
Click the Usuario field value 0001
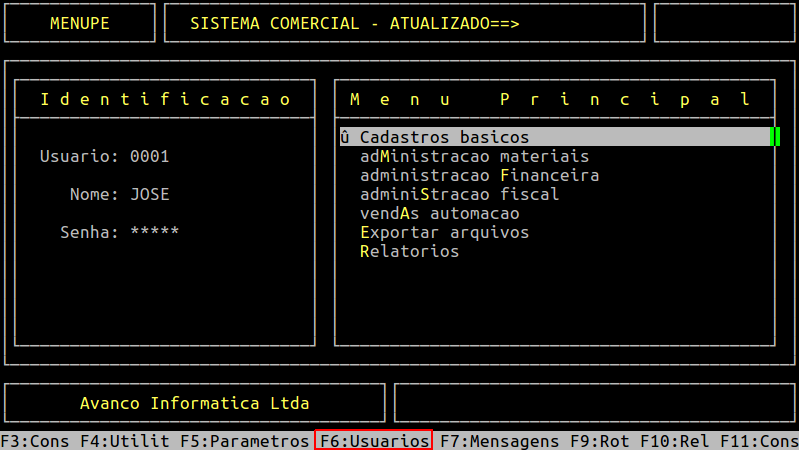[x=150, y=156]
